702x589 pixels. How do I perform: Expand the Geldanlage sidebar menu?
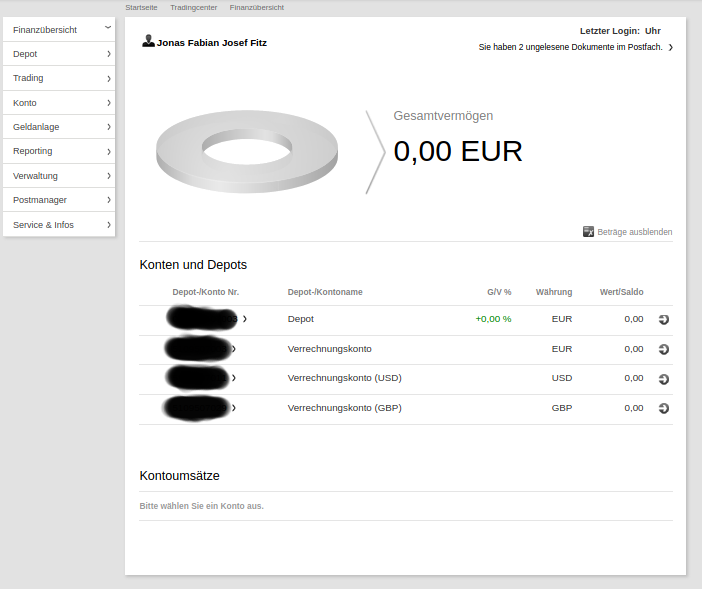coord(108,127)
